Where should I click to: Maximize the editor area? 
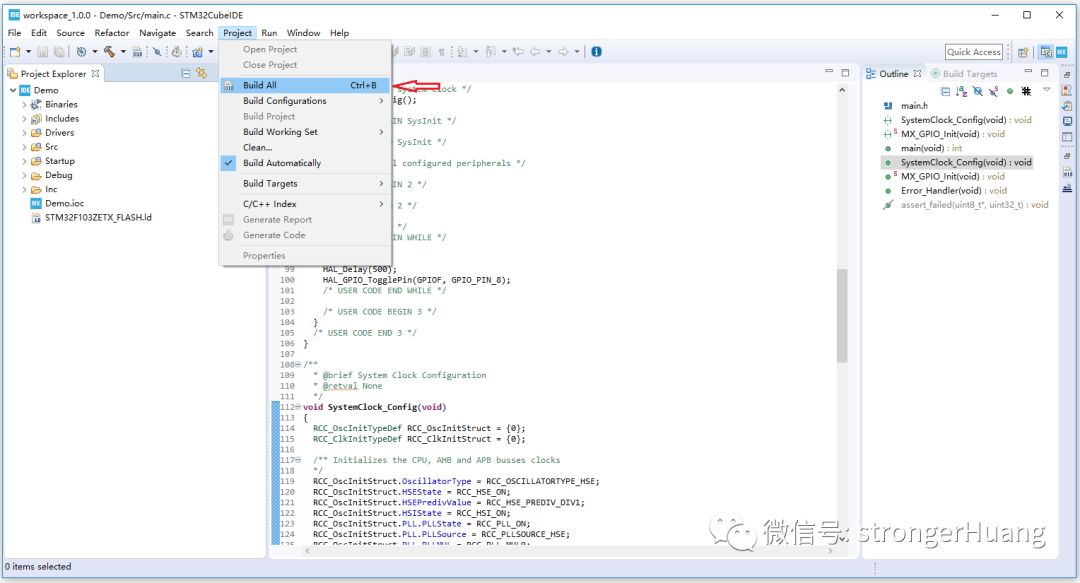[845, 72]
